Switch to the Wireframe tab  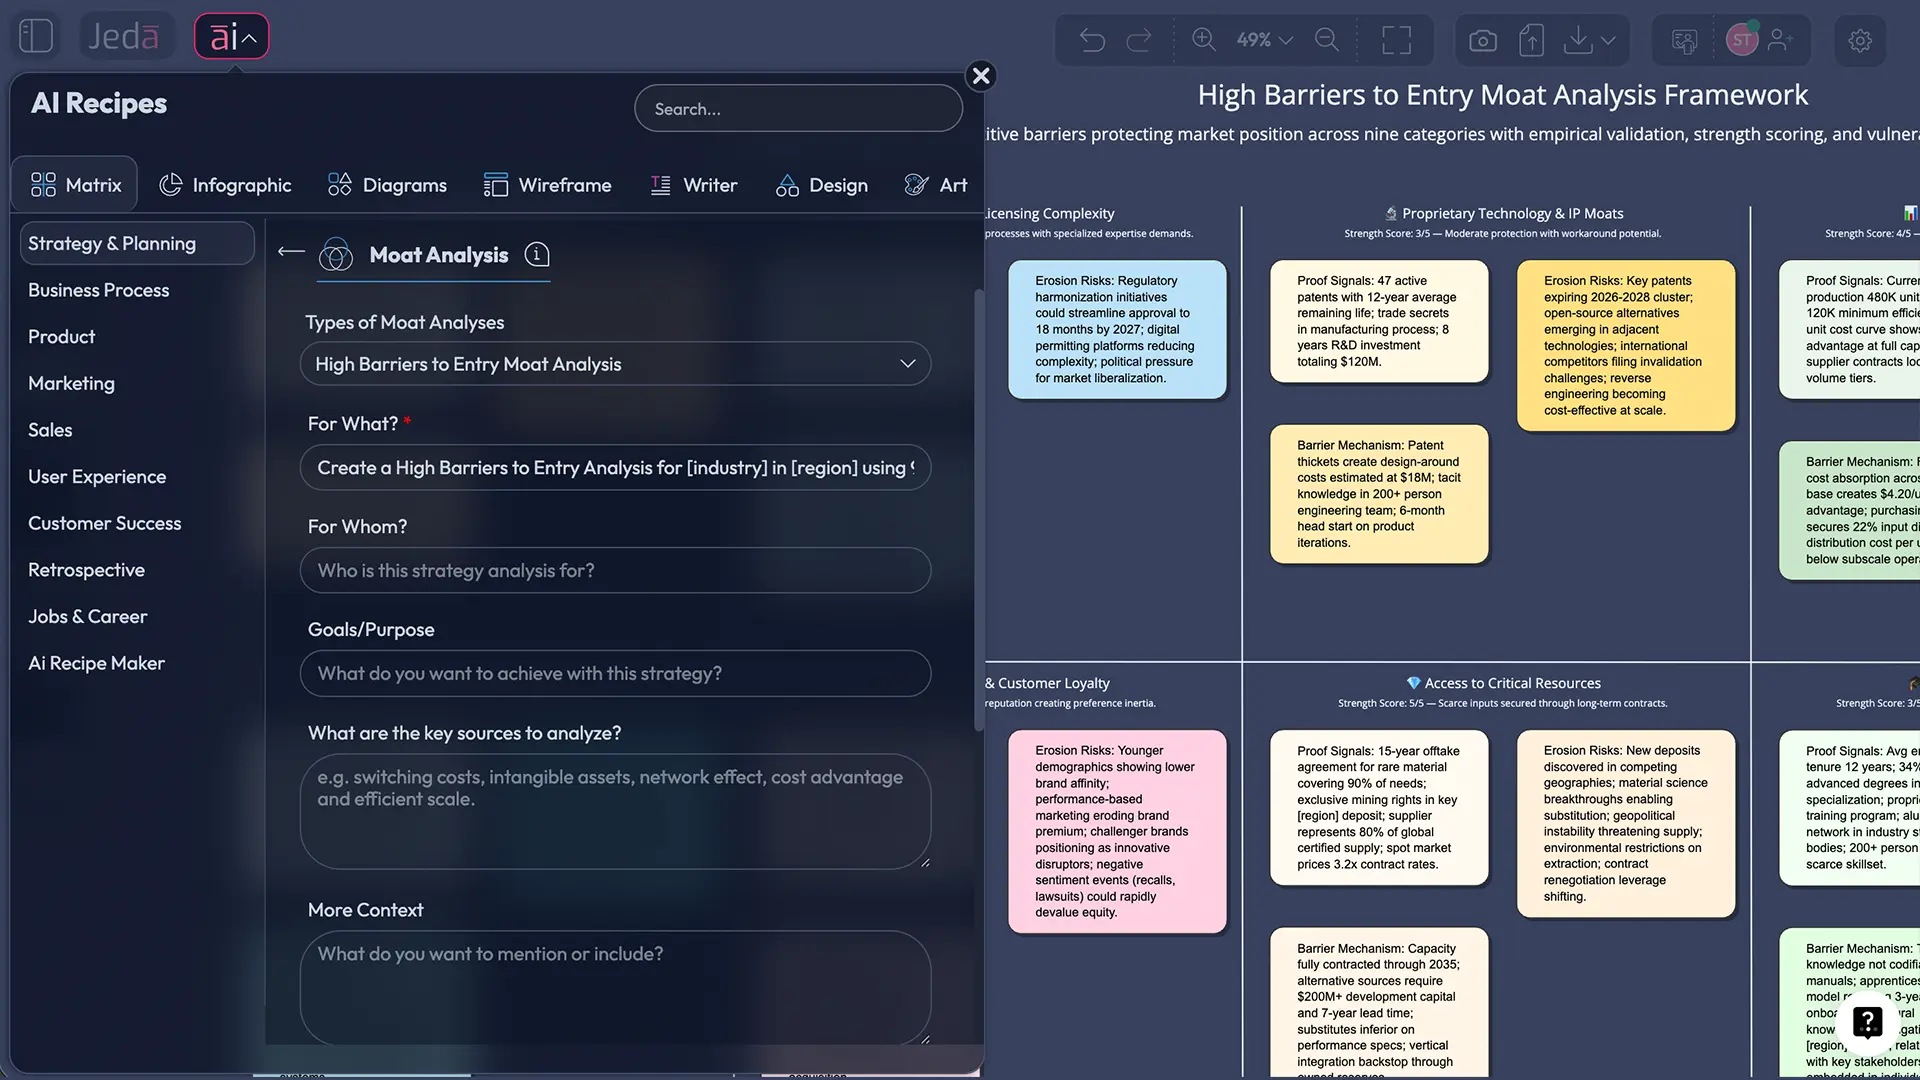point(548,184)
